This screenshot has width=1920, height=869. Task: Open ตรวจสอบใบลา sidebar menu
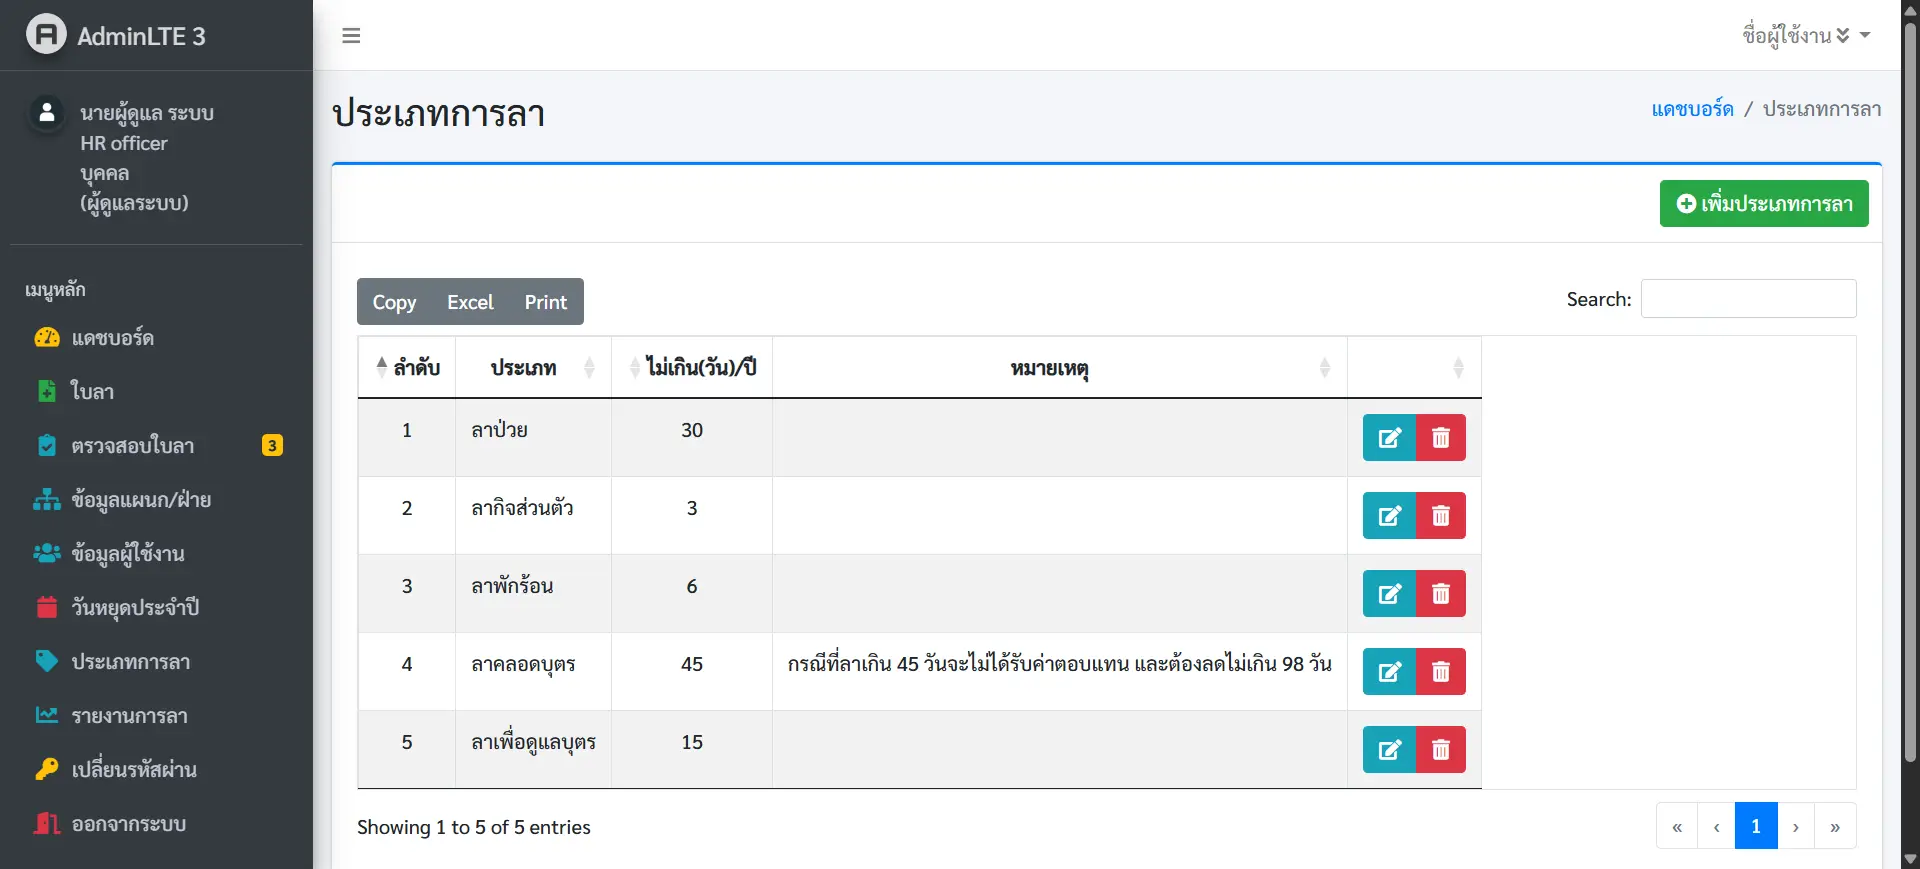[x=156, y=445]
